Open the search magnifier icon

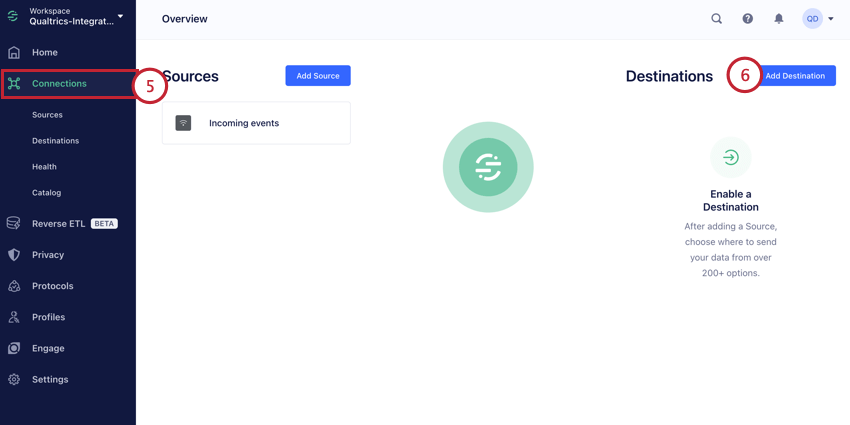click(x=717, y=19)
